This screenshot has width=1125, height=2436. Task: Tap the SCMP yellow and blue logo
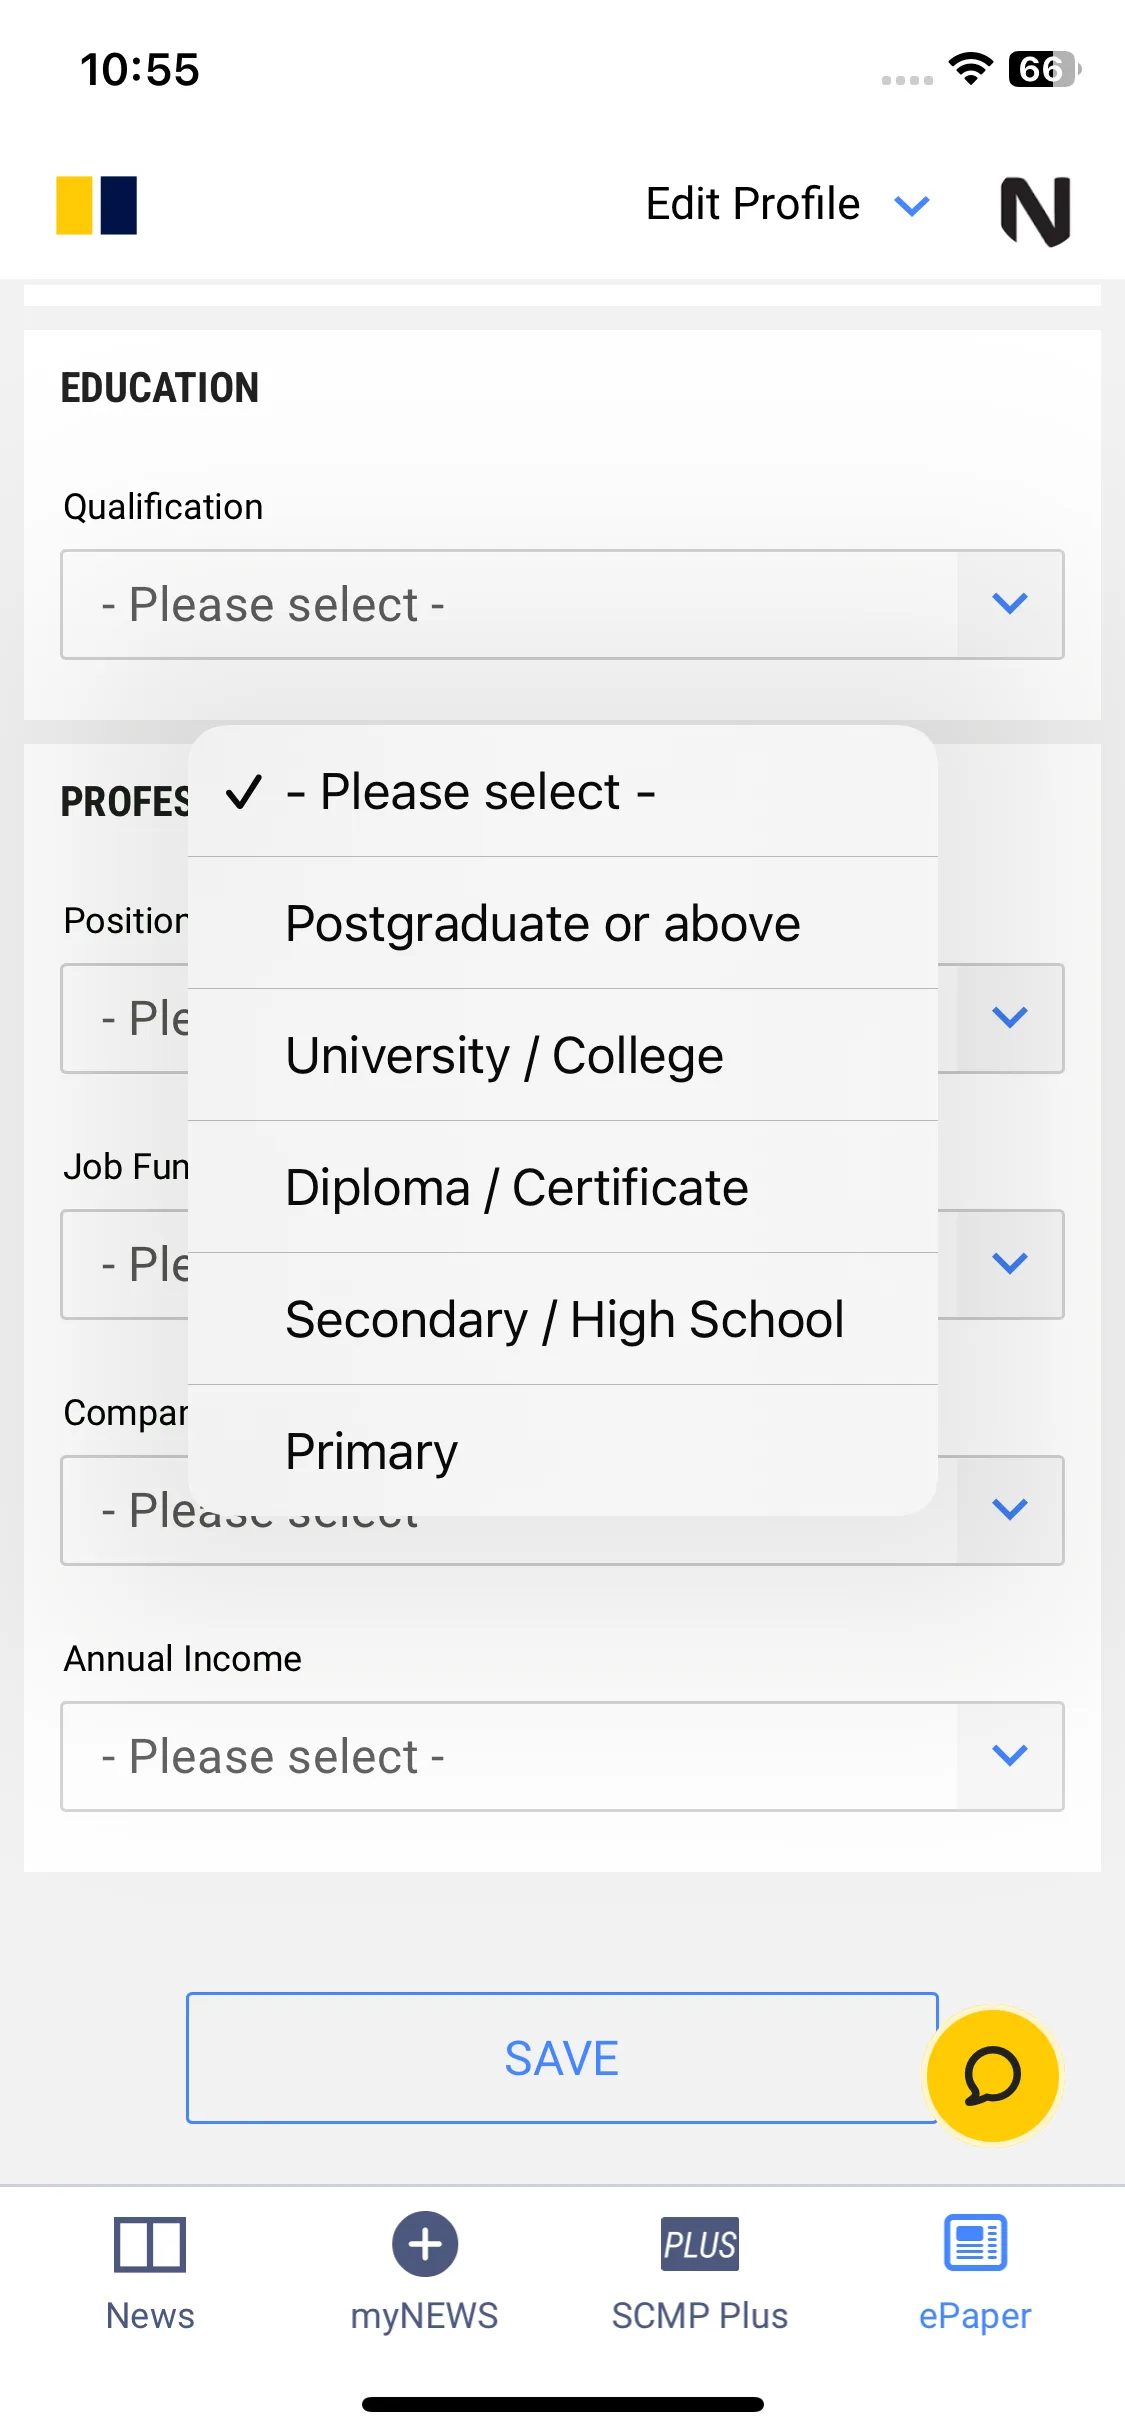click(x=96, y=205)
